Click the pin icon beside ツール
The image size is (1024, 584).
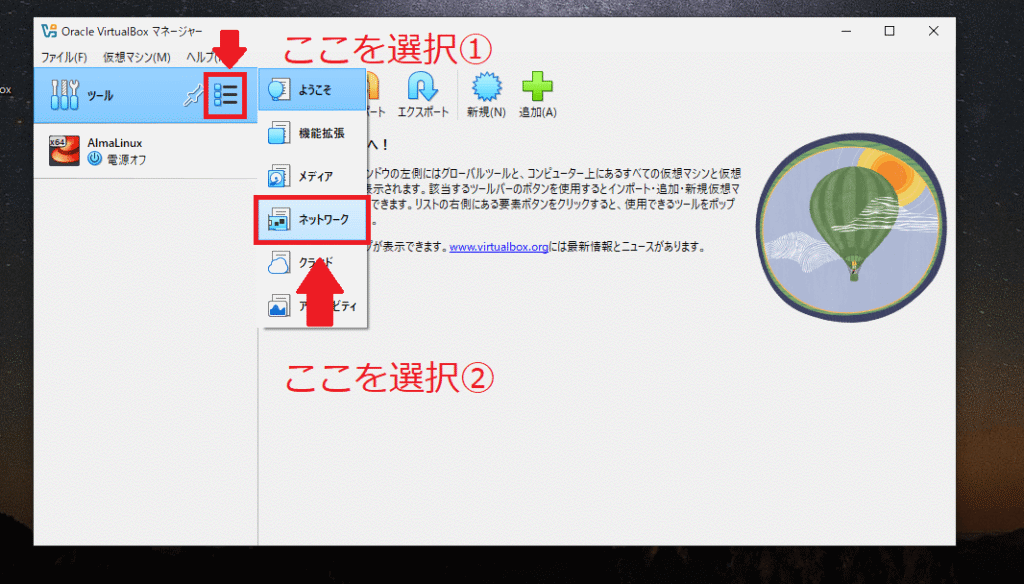click(x=193, y=96)
